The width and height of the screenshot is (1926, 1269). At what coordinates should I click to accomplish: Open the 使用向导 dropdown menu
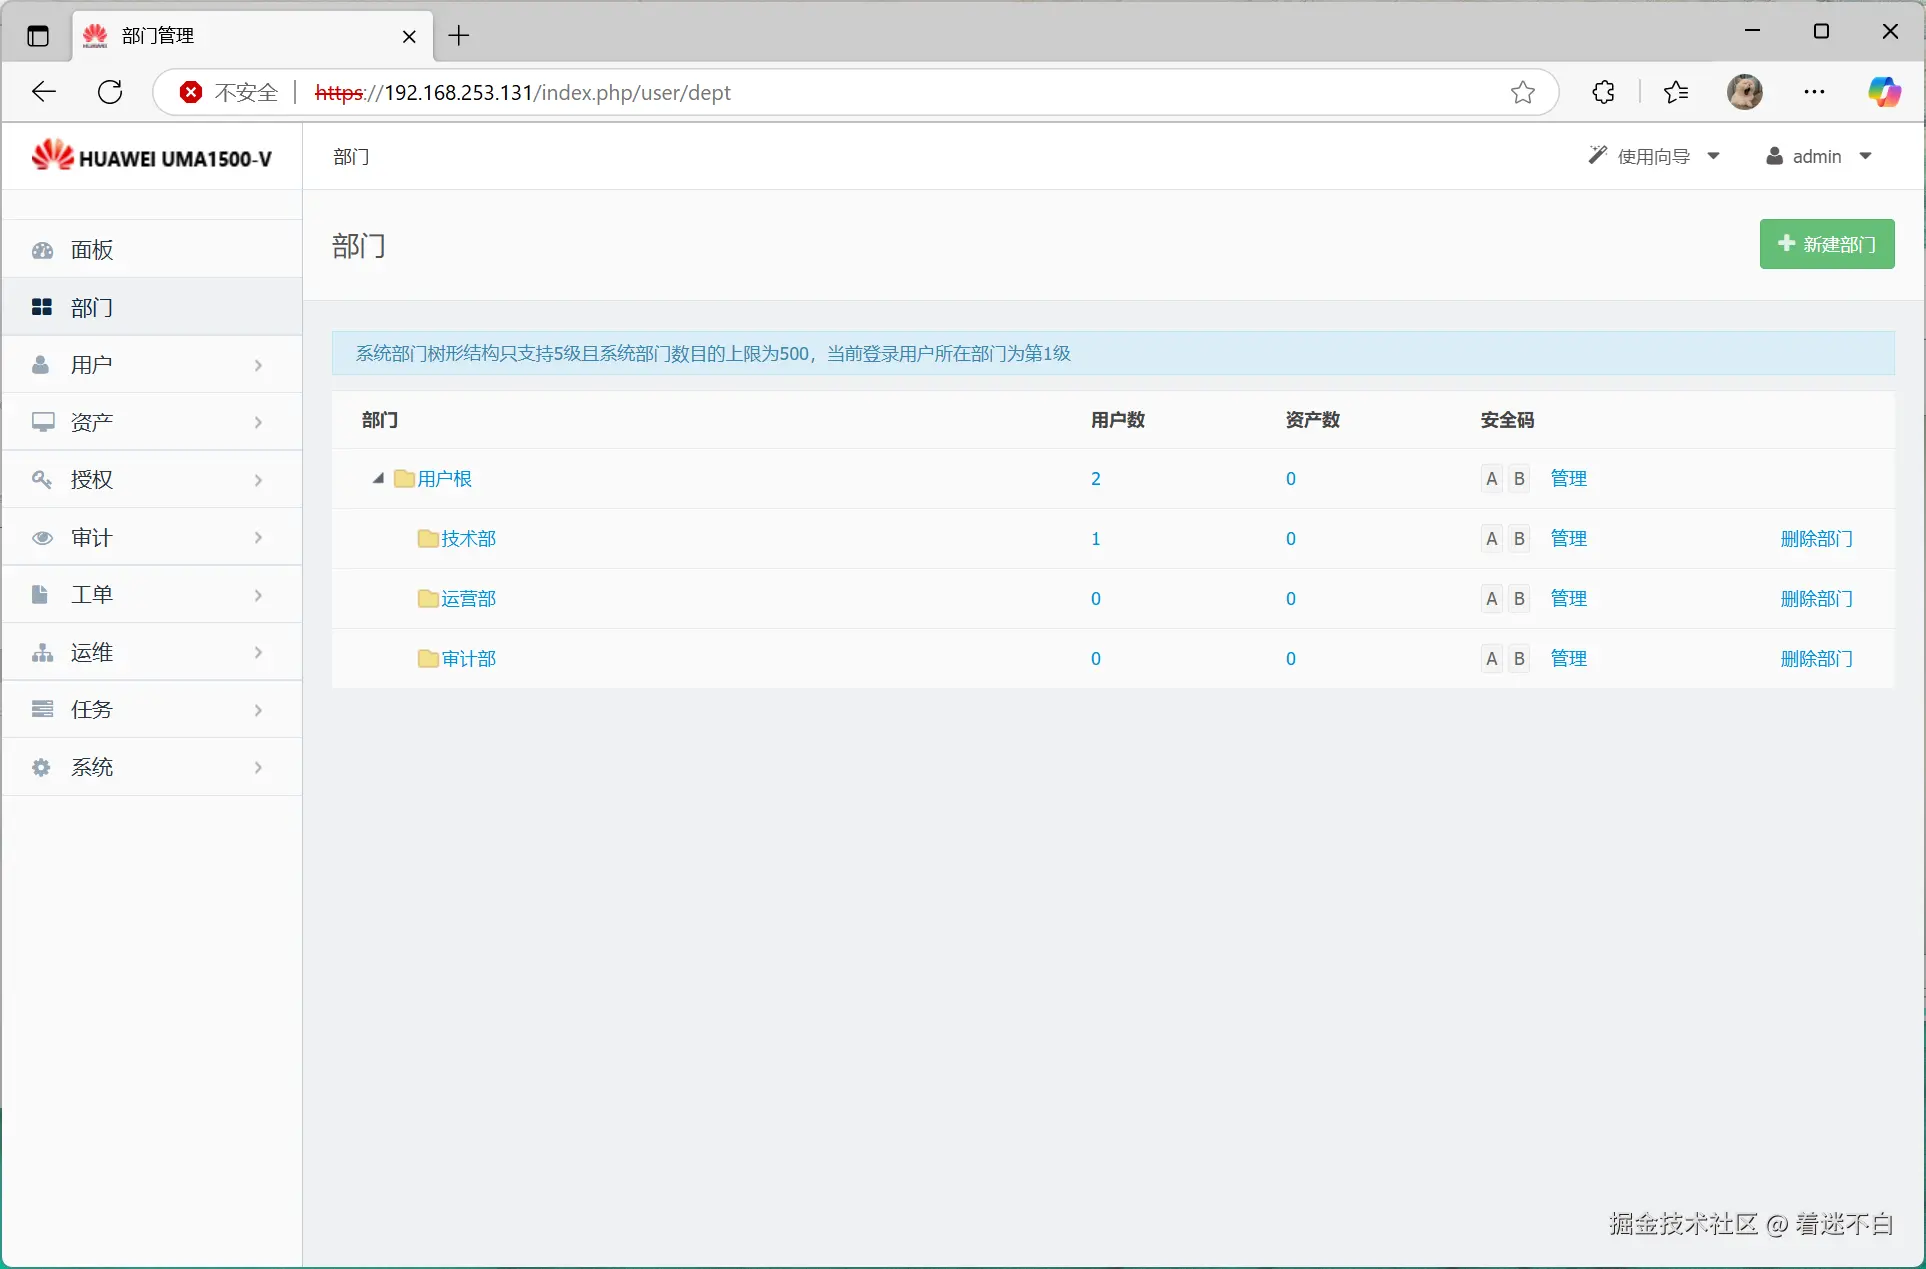[1654, 157]
